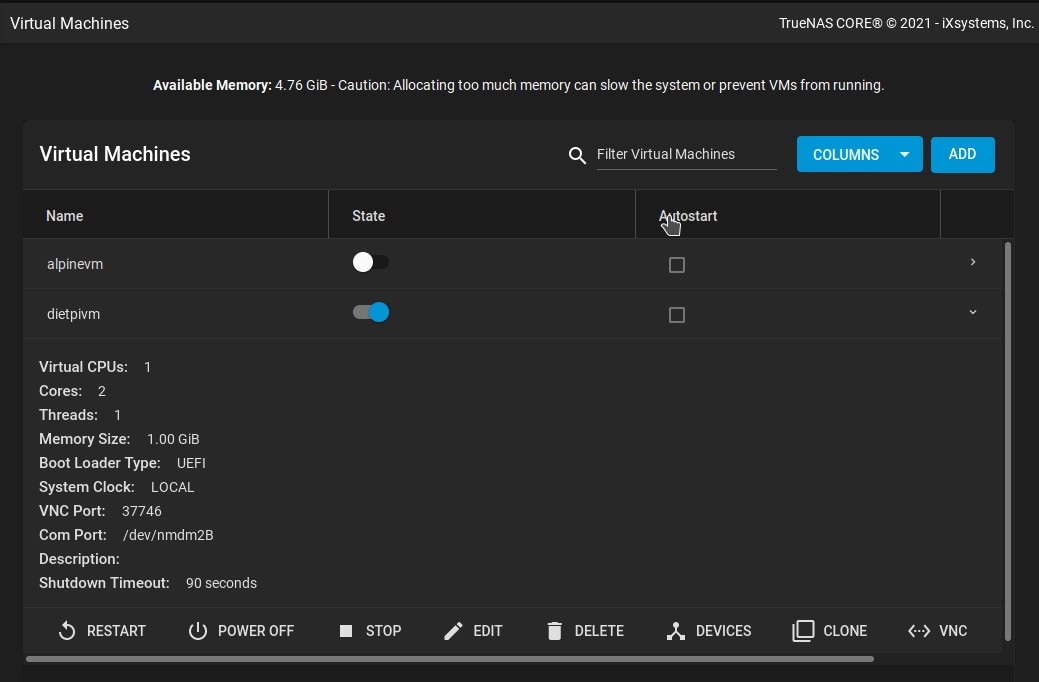Click the Clone copy icon
This screenshot has width=1039, height=682.
point(803,631)
